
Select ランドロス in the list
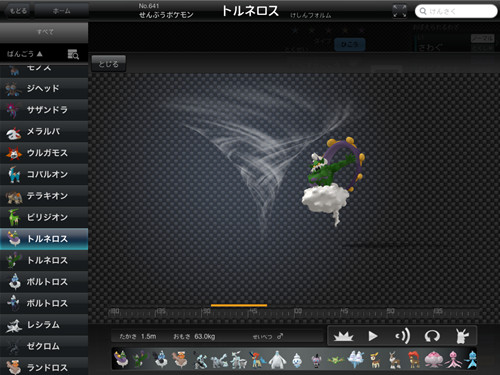click(44, 367)
